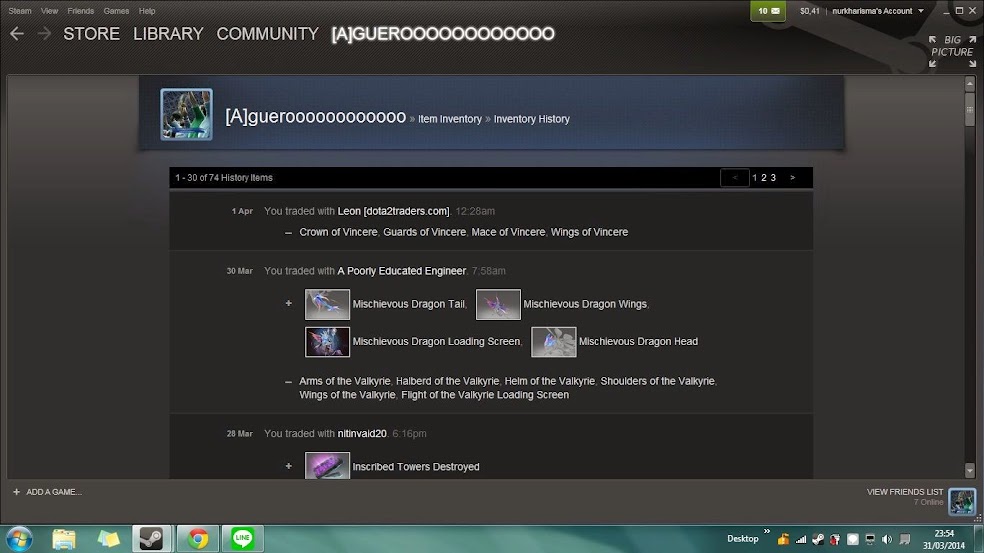
Task: Open the View menu
Action: [49, 11]
